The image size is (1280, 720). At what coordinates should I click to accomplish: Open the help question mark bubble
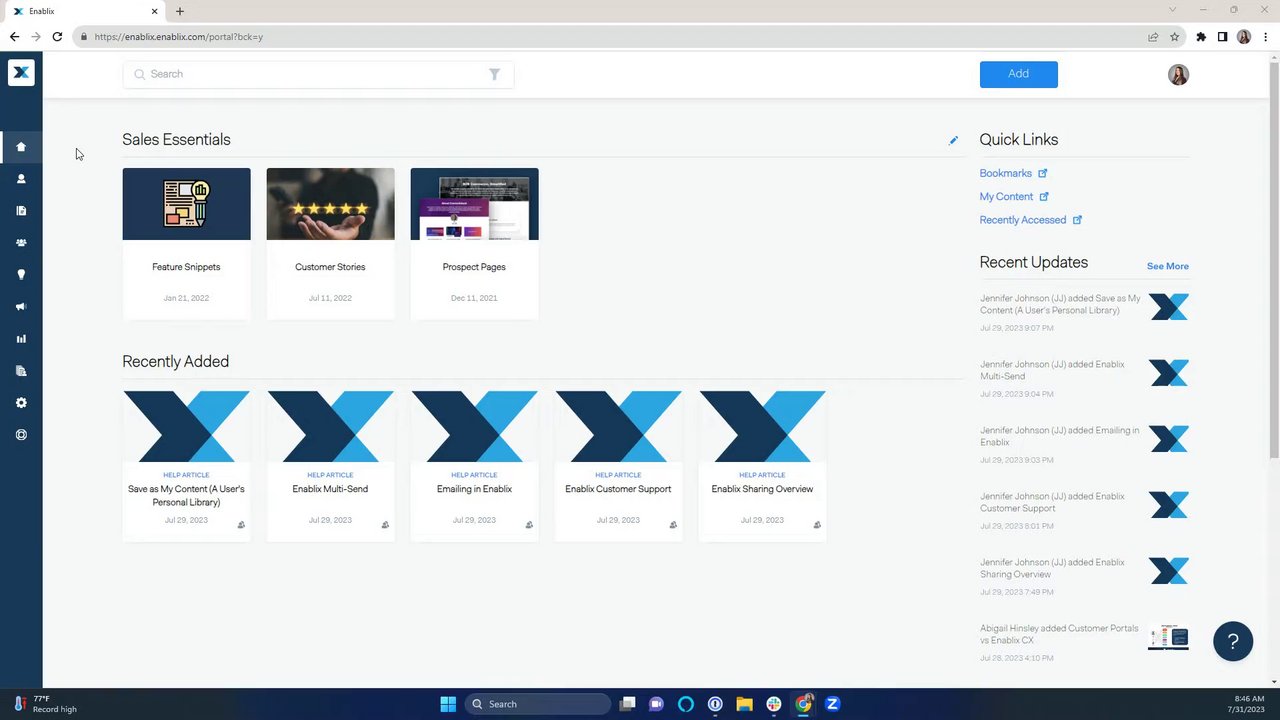tap(1233, 641)
